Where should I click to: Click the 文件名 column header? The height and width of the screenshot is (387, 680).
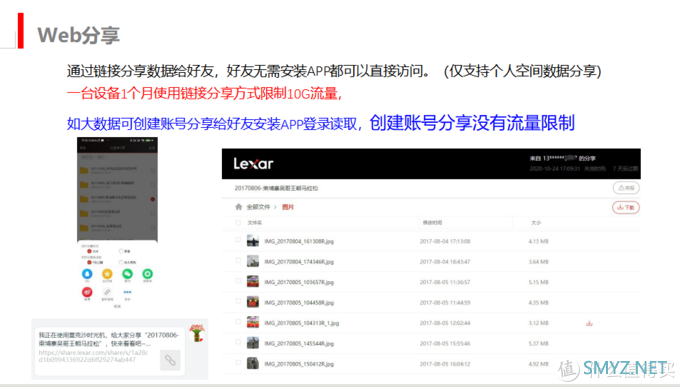pyautogui.click(x=255, y=223)
